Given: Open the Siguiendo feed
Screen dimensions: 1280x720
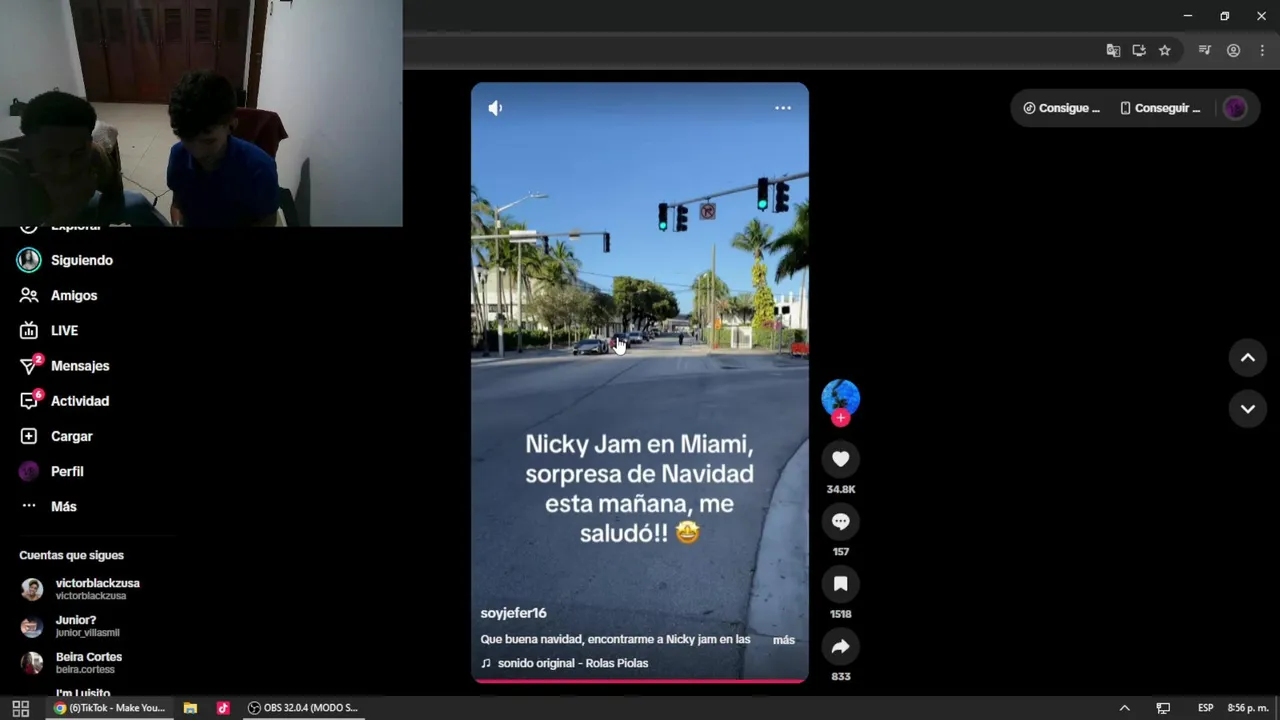Looking at the screenshot, I should (66, 260).
